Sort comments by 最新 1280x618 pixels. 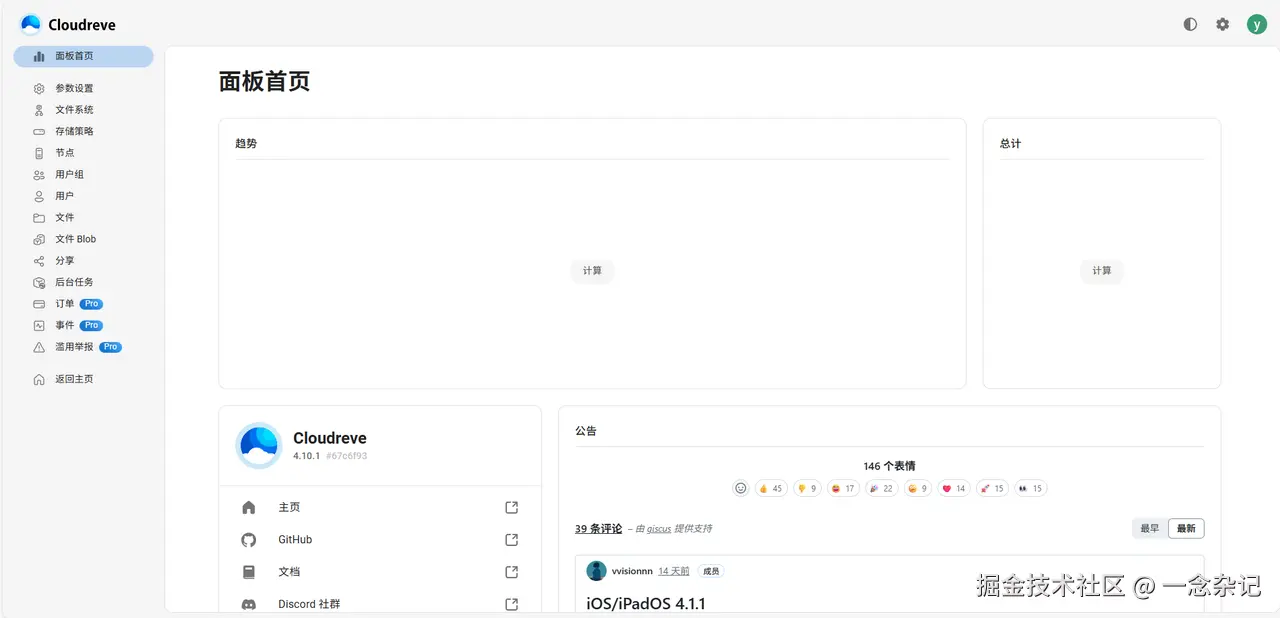(1186, 528)
